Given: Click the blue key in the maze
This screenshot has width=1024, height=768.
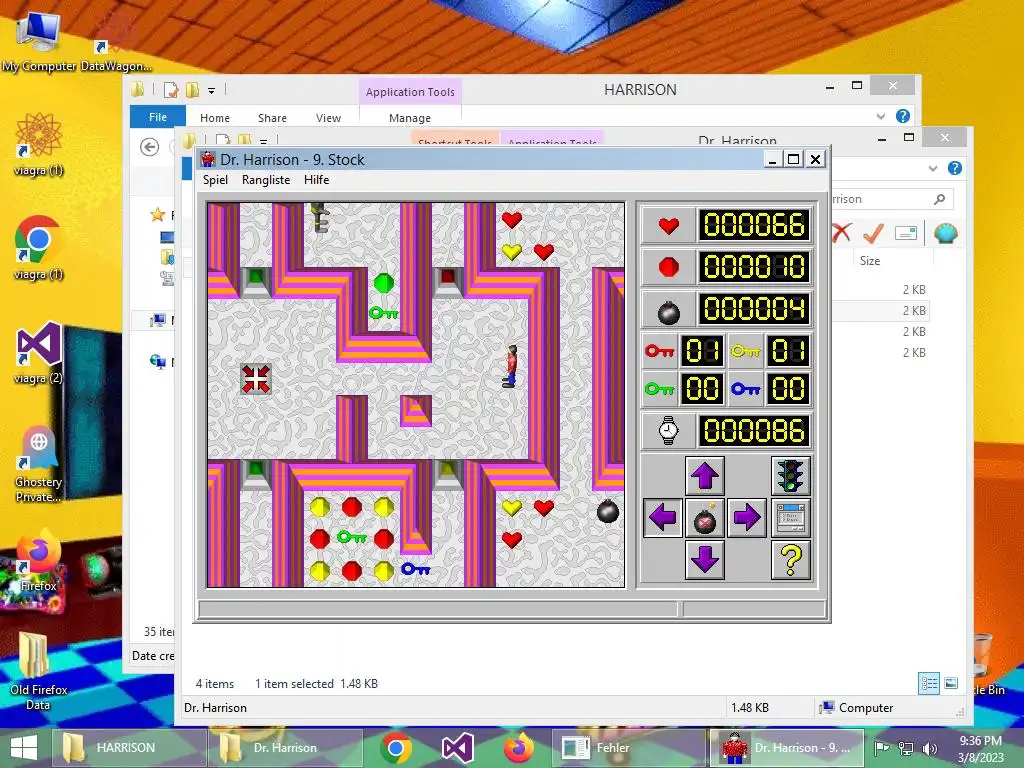Looking at the screenshot, I should click(415, 569).
